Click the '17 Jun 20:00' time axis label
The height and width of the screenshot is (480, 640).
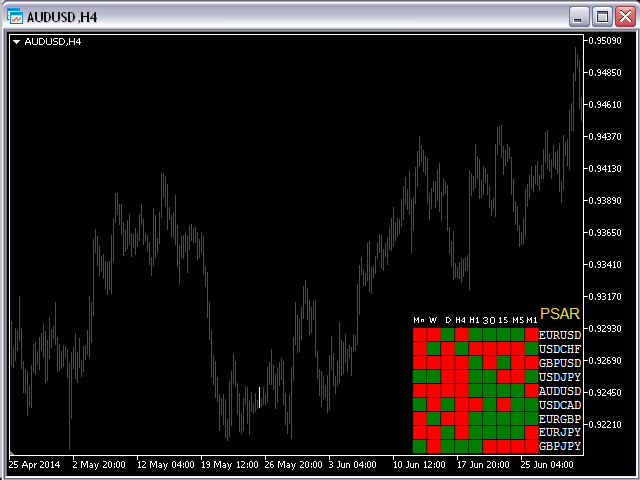pyautogui.click(x=483, y=464)
